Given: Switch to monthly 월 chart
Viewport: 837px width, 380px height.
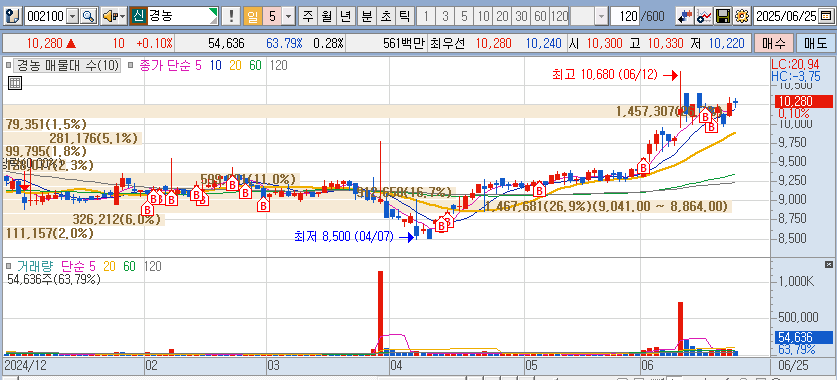Looking at the screenshot, I should 326,17.
